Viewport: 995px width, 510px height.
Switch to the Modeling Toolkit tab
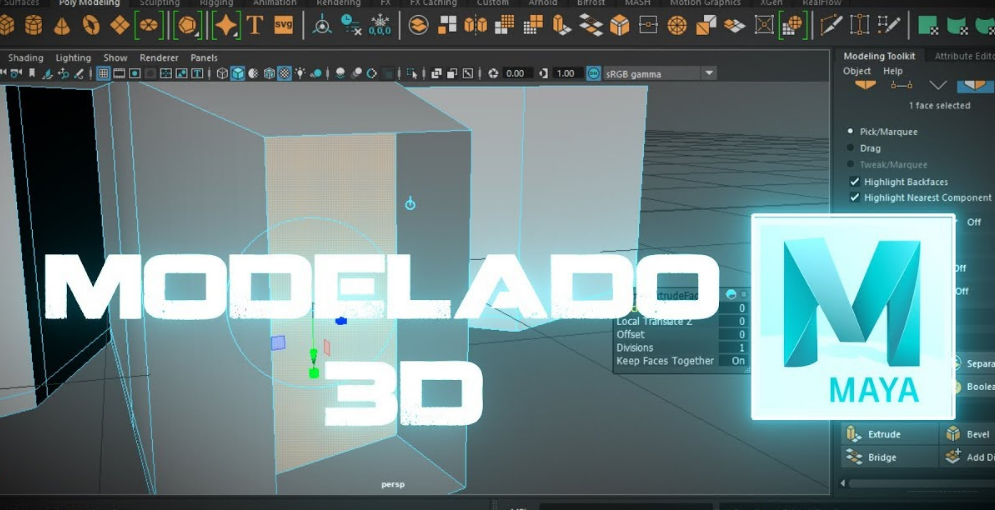tap(879, 56)
